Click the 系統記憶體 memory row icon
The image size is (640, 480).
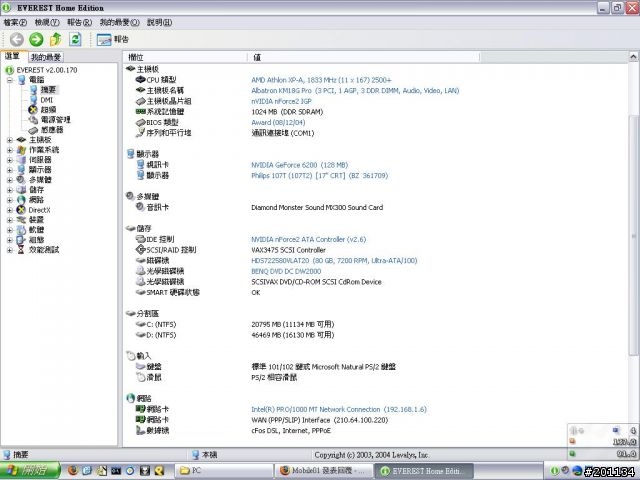[x=140, y=111]
